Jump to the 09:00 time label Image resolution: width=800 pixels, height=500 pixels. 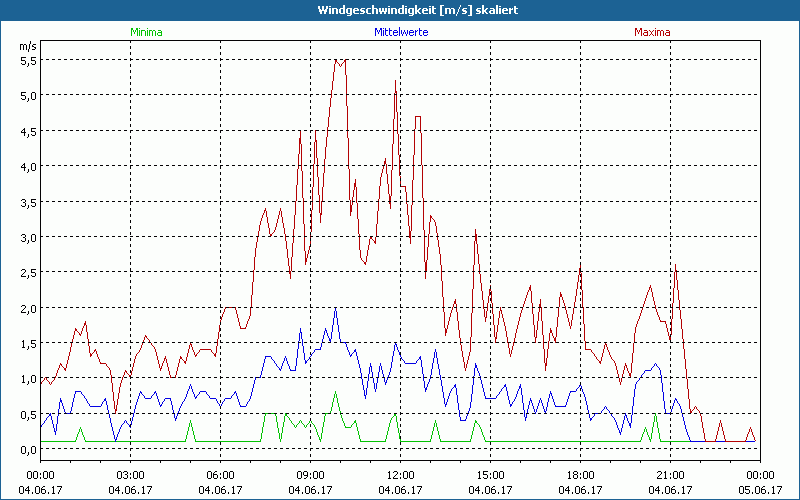pos(310,475)
